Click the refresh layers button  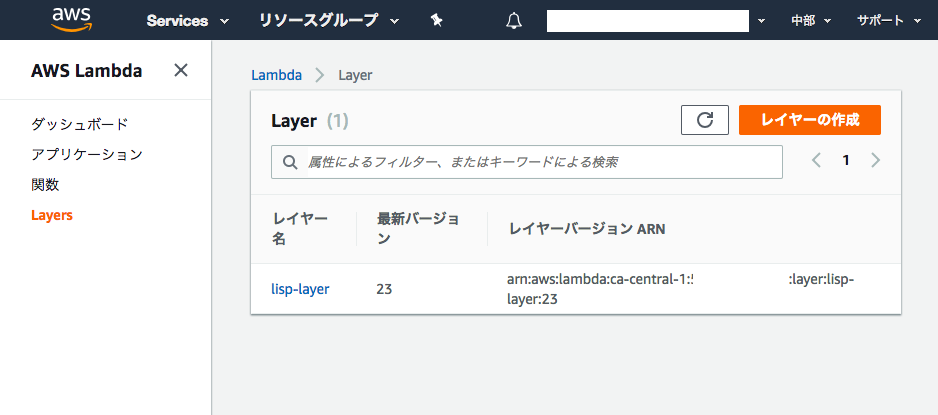click(705, 120)
